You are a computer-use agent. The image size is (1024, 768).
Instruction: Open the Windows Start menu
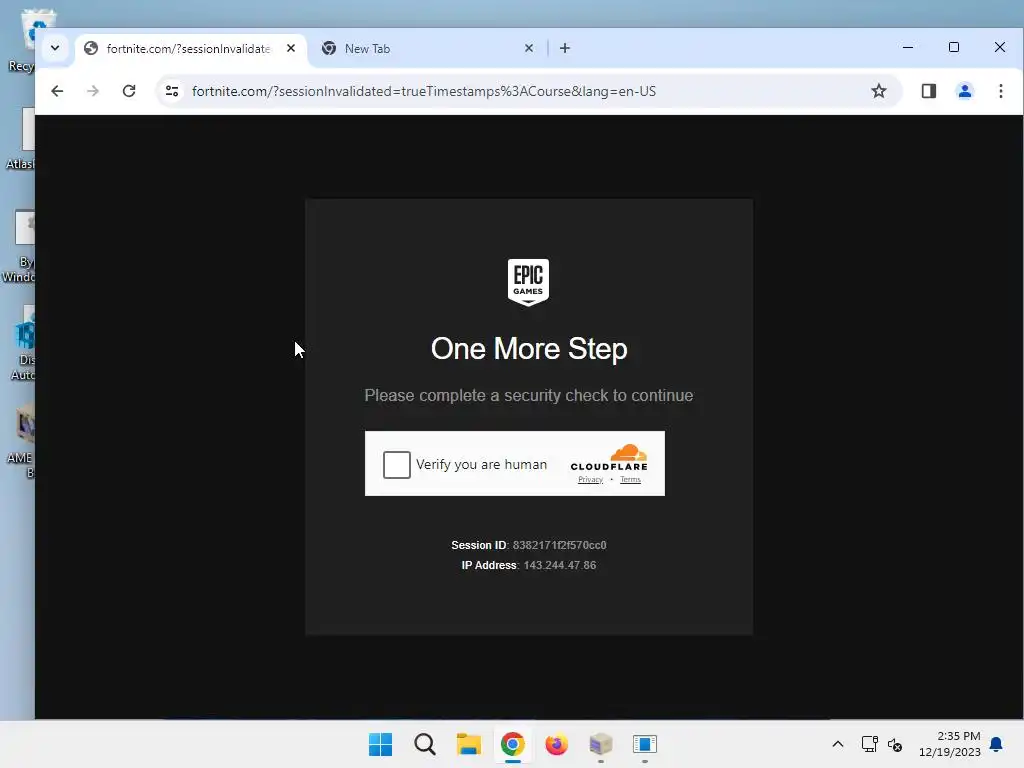[x=381, y=744]
